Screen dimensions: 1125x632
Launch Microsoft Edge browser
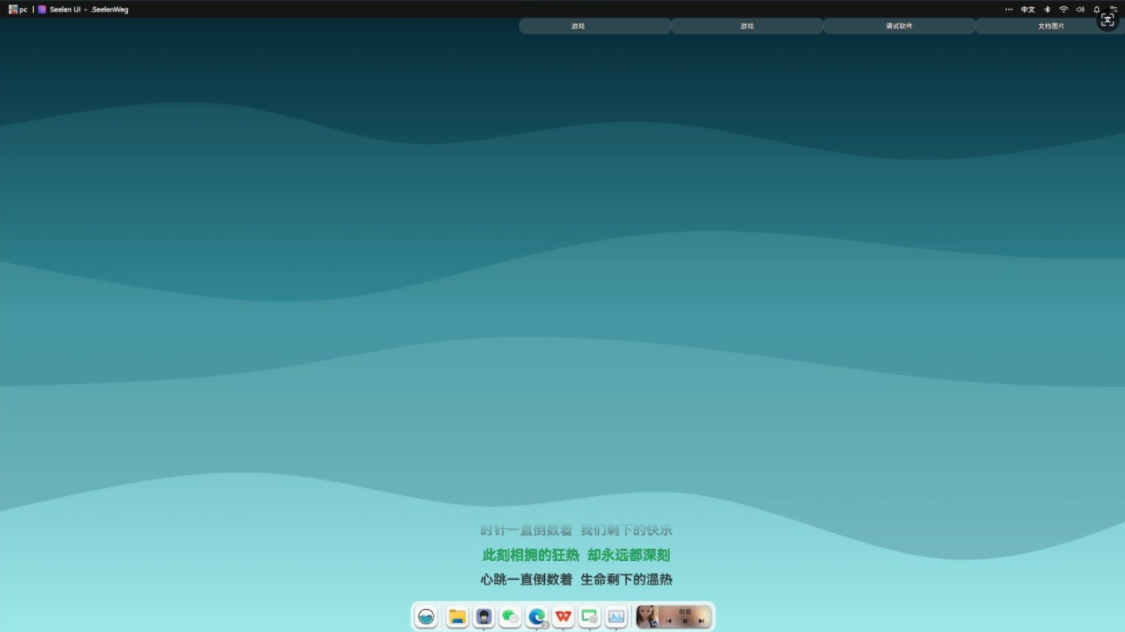(536, 617)
